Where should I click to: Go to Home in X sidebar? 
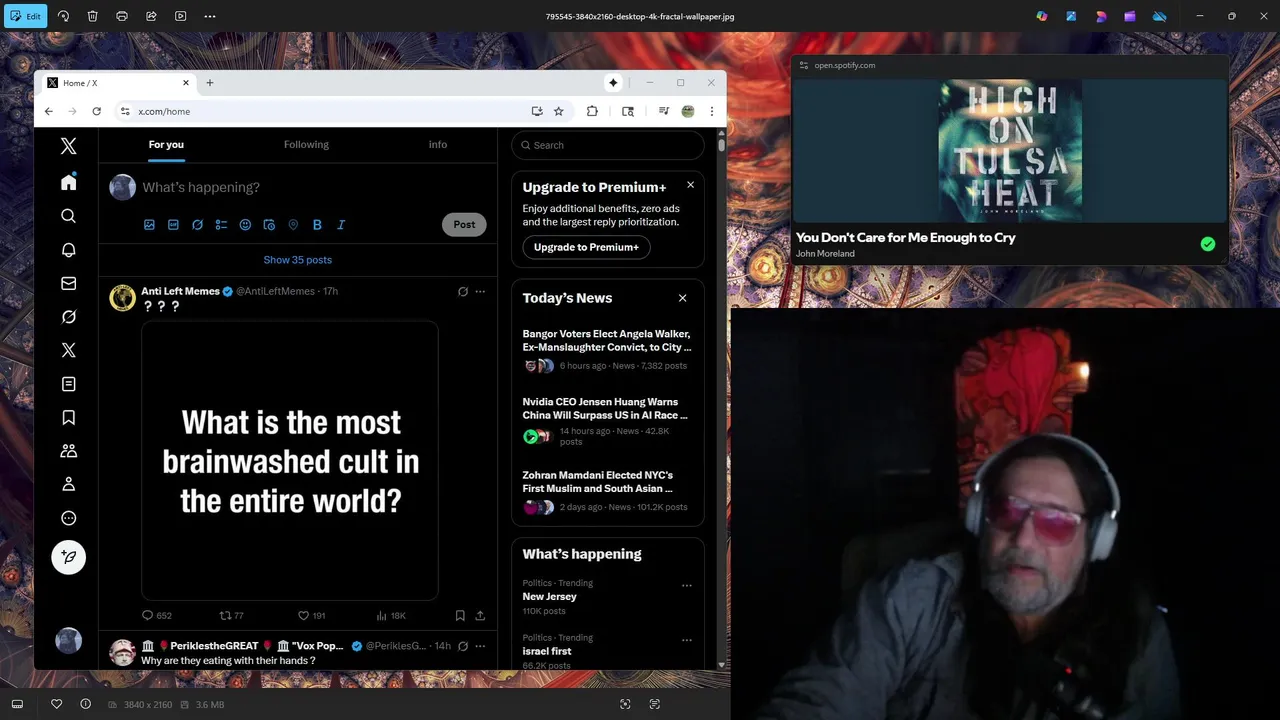[x=68, y=182]
